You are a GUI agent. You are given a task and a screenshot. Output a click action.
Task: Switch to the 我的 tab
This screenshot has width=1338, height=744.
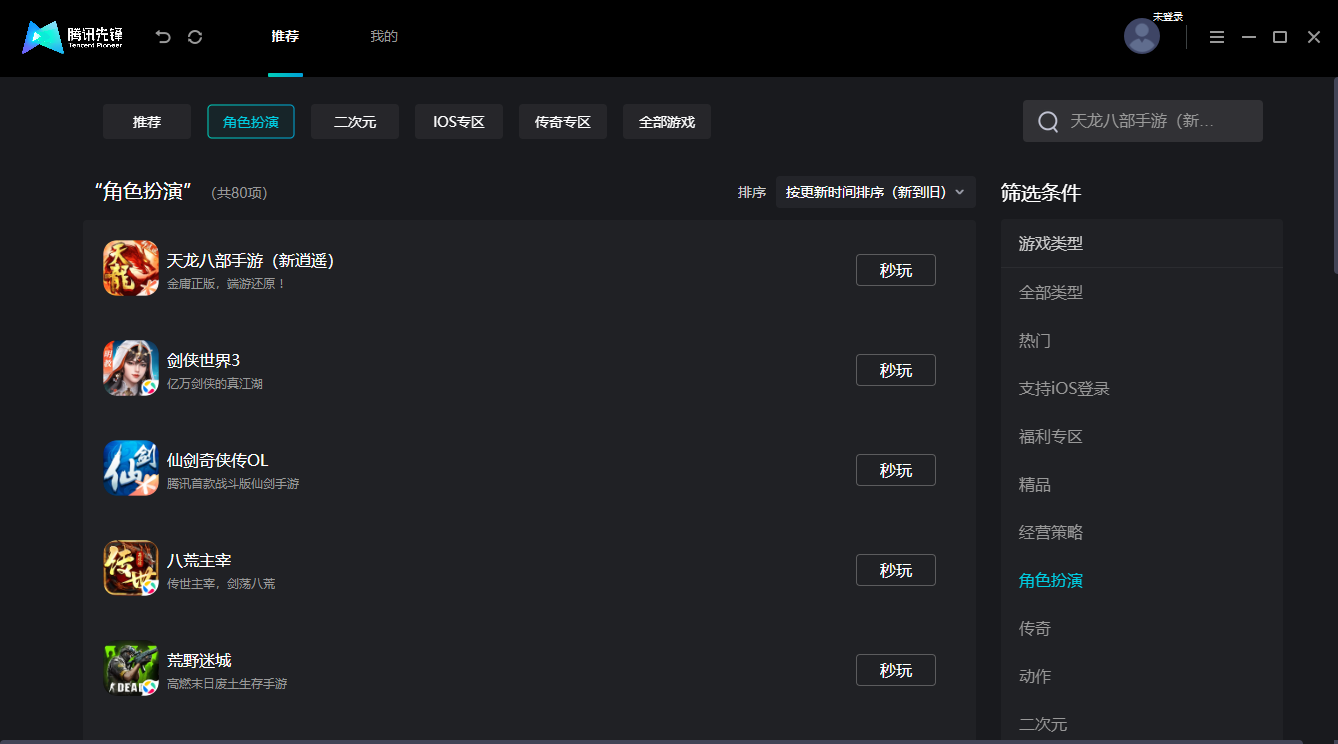[x=384, y=36]
